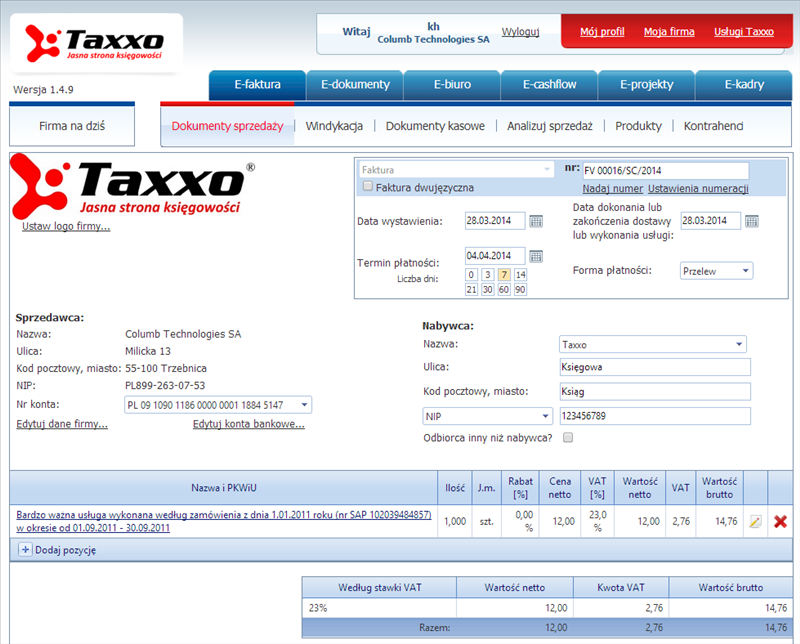Edit the invoice line item with pencil icon

click(756, 522)
